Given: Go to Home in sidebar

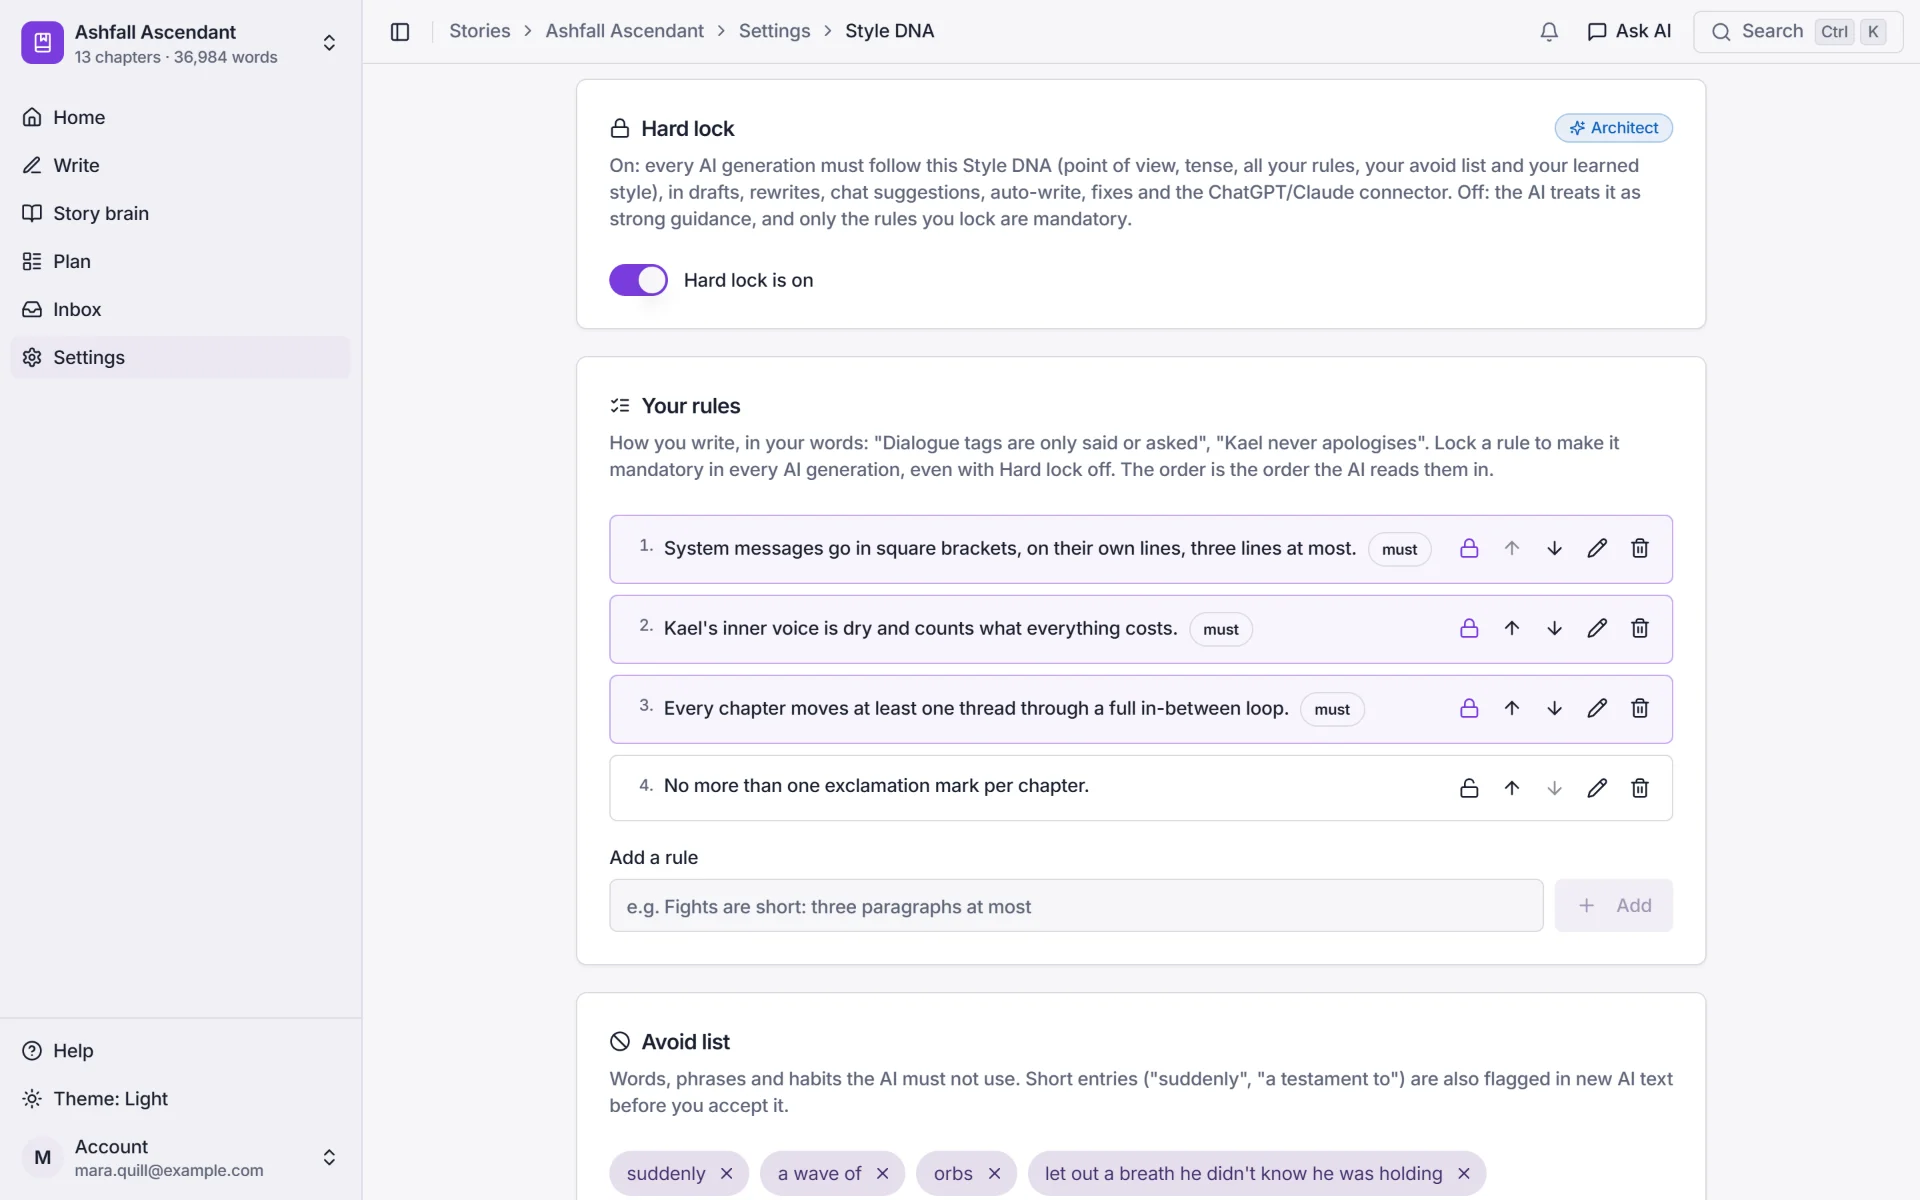Looking at the screenshot, I should pos(180,117).
